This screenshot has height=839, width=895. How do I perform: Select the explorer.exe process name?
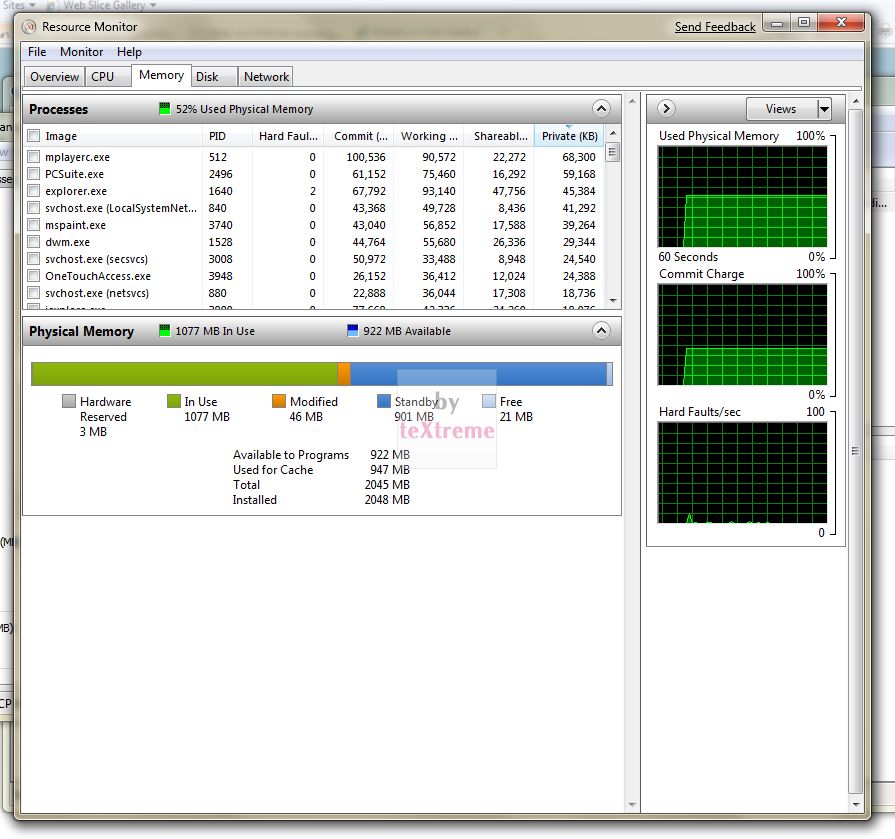pos(76,191)
